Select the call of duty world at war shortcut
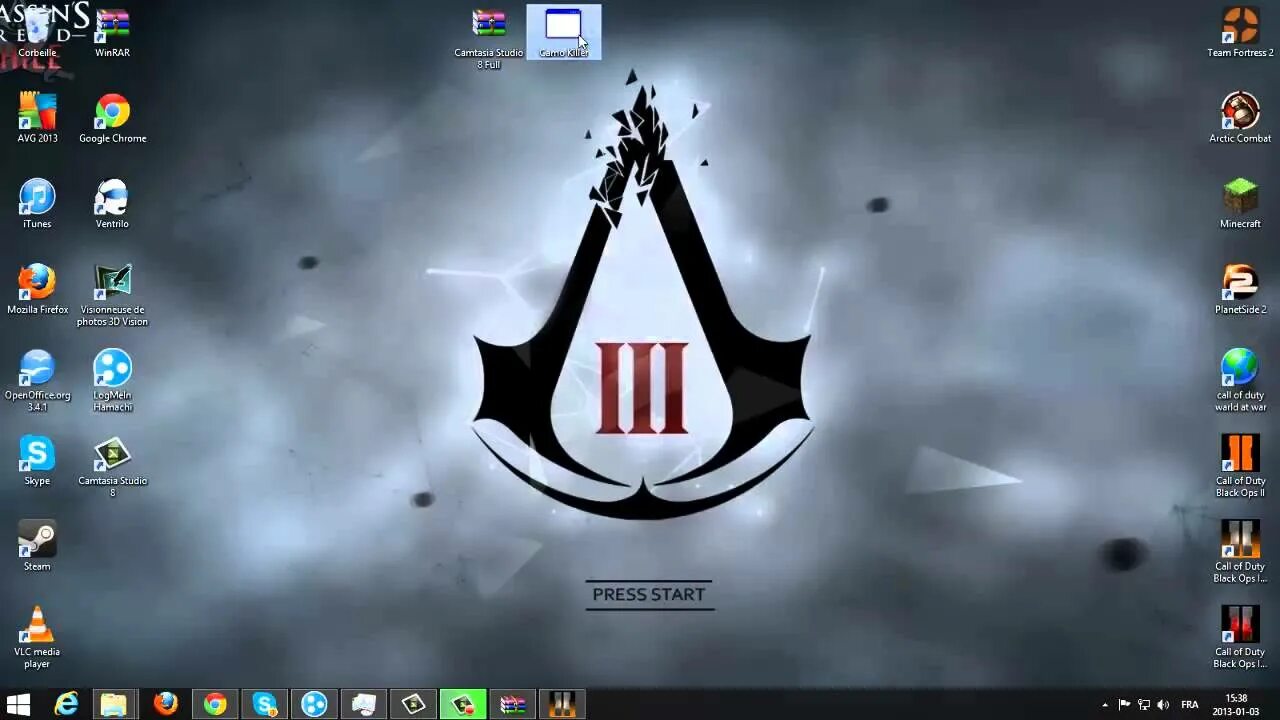Screen dimensions: 1280x720 (1240, 380)
